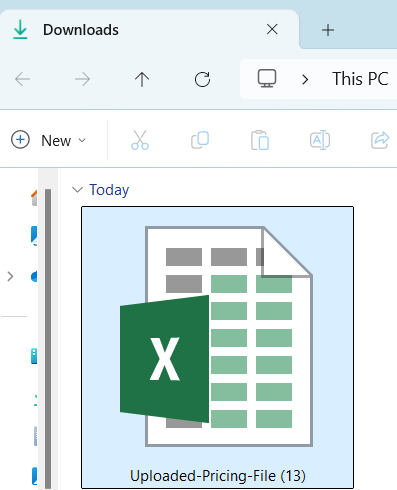The height and width of the screenshot is (490, 397).
Task: Go up one folder level
Action: tap(142, 79)
